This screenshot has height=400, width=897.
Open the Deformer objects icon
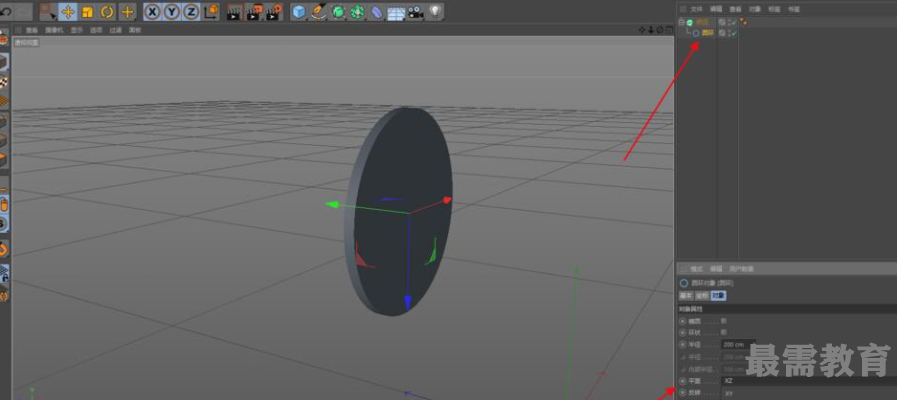tap(377, 11)
